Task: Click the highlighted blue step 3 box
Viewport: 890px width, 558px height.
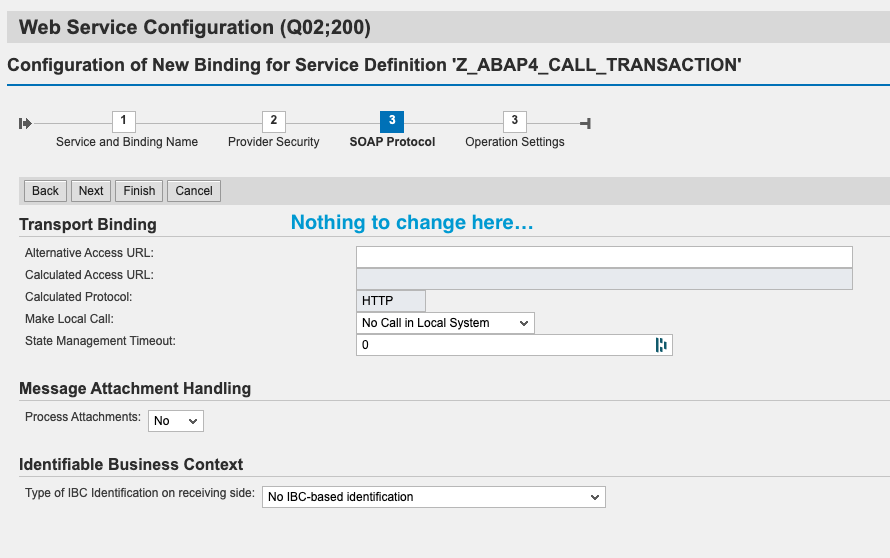Action: coord(392,121)
